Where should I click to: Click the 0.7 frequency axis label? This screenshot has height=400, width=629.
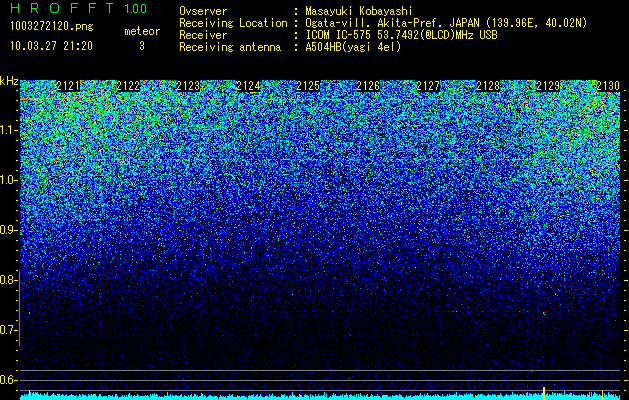tap(8, 330)
